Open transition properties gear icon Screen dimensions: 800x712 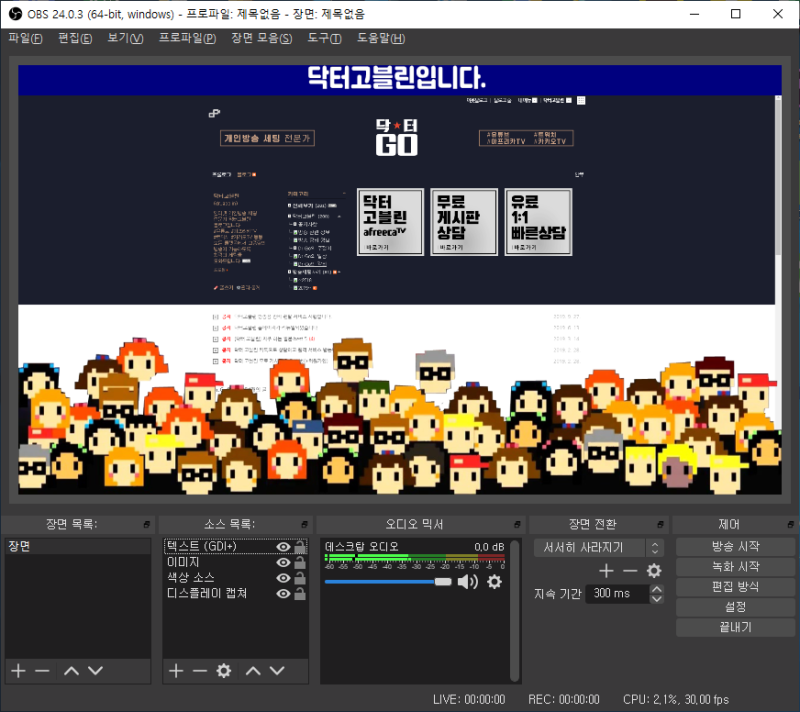pyautogui.click(x=654, y=571)
